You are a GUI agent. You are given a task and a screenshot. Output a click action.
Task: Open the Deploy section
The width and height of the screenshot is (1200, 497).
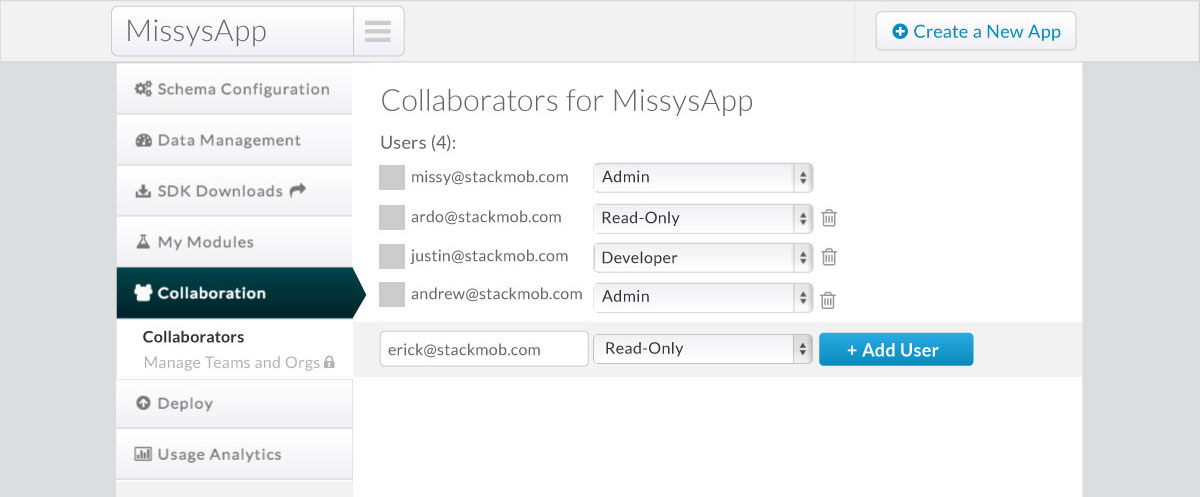pos(234,404)
